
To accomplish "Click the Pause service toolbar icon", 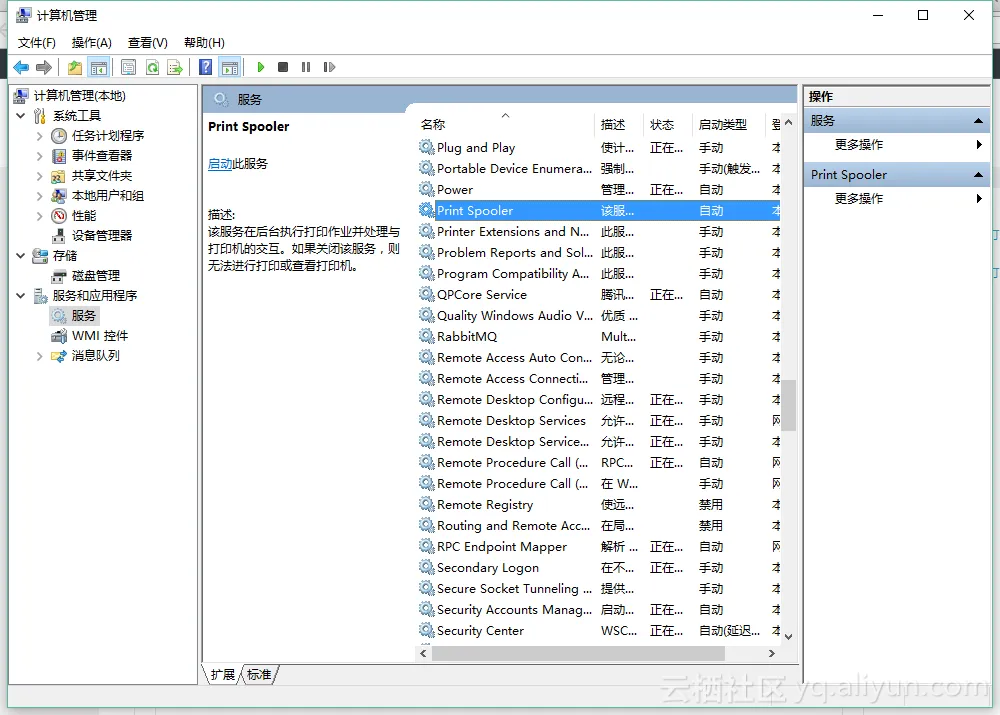I will coord(306,67).
